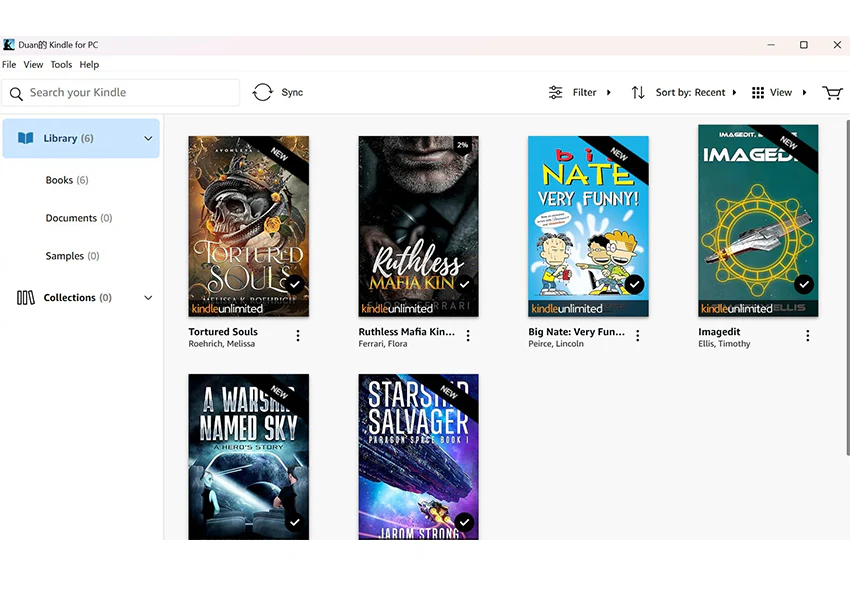Select Documents (0) in sidebar

tap(79, 218)
